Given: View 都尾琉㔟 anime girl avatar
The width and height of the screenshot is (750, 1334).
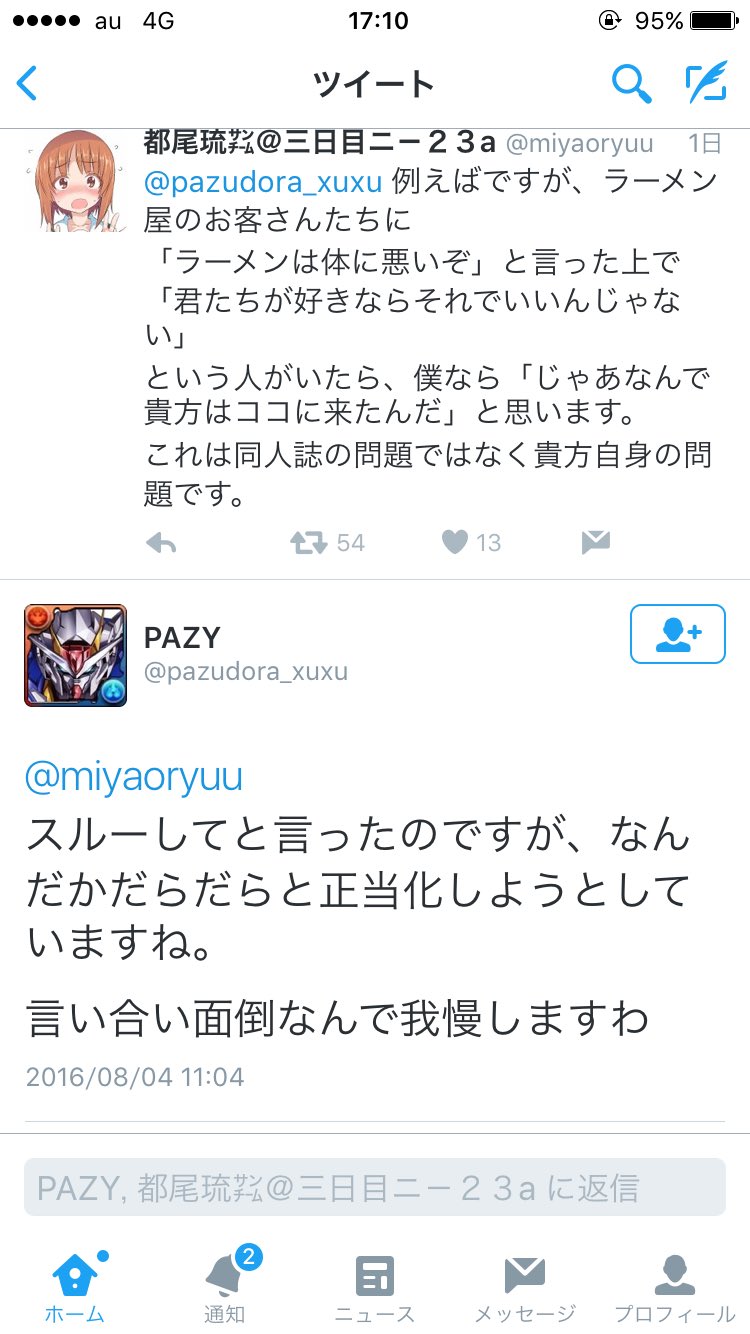Looking at the screenshot, I should (x=75, y=181).
